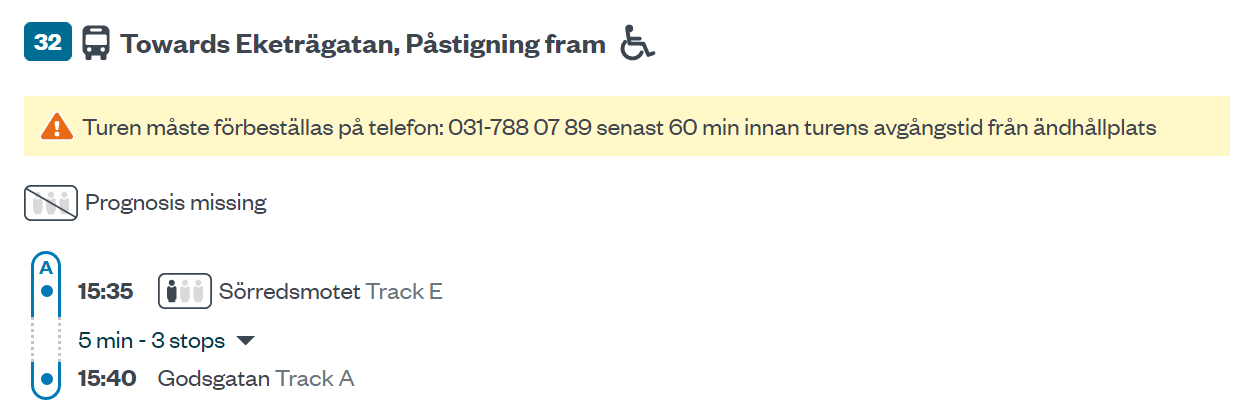Click the zone A marker on route line
The width and height of the screenshot is (1247, 408).
[46, 268]
